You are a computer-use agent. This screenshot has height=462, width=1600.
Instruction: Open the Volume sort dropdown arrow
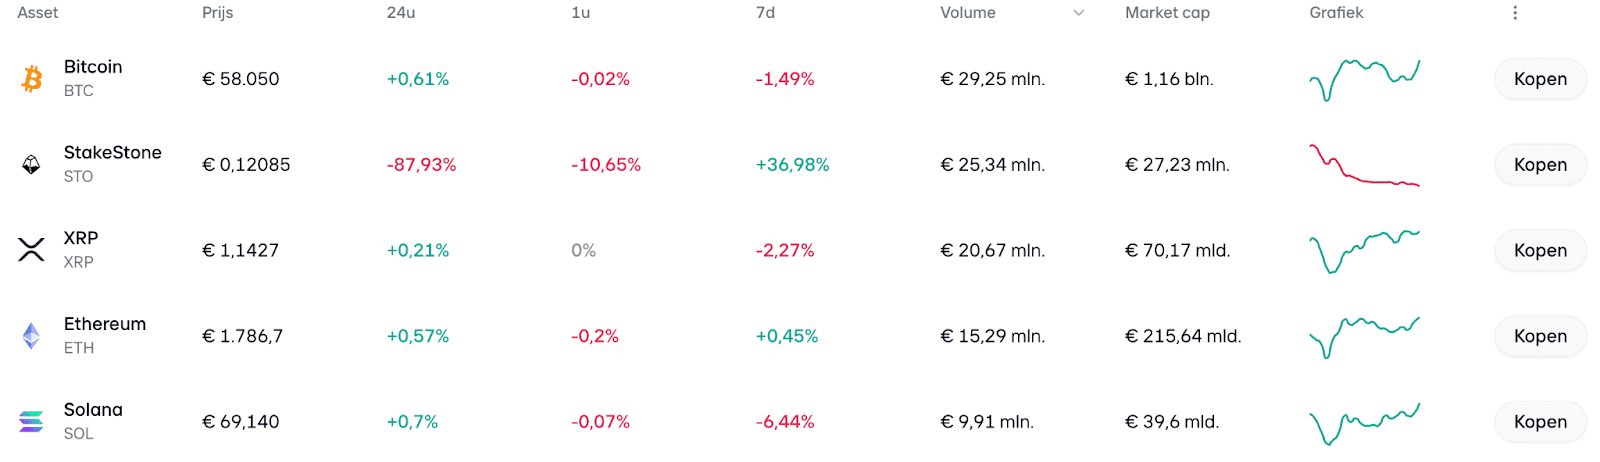pyautogui.click(x=1079, y=13)
